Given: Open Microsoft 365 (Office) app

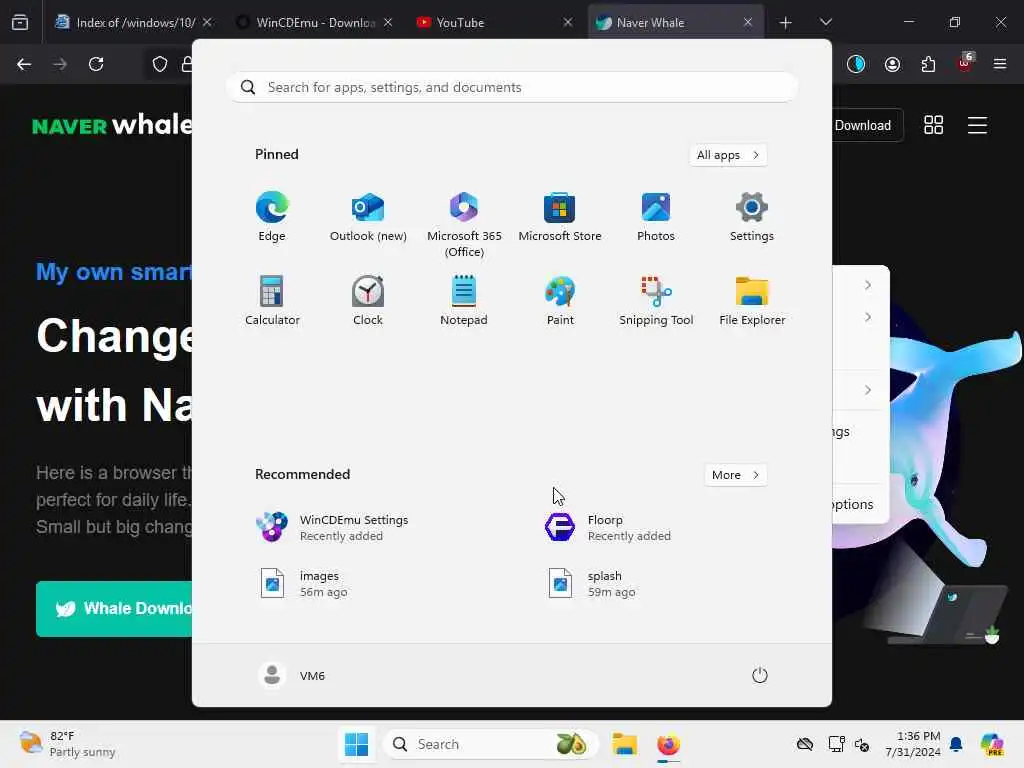Looking at the screenshot, I should [464, 225].
